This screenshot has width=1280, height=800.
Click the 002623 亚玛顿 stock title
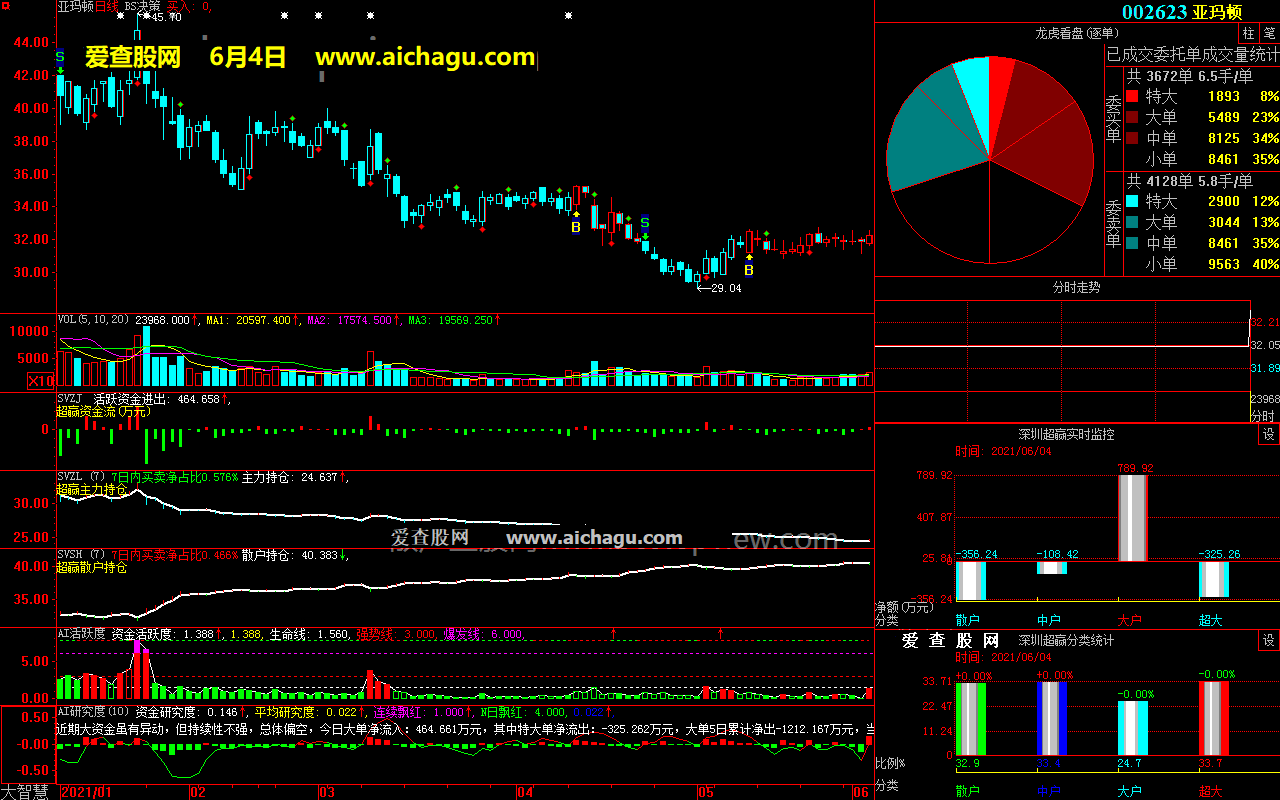(x=1182, y=12)
